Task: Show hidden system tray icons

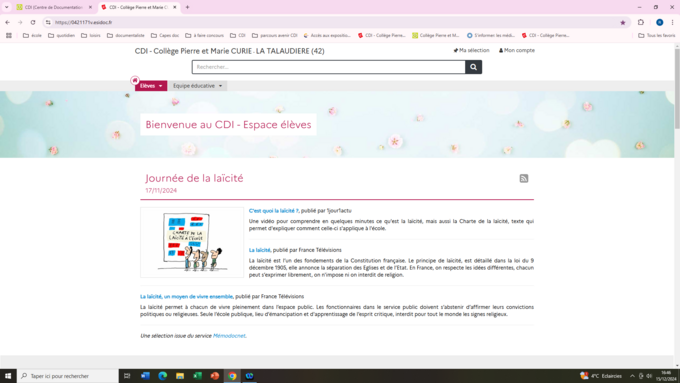Action: click(632, 376)
